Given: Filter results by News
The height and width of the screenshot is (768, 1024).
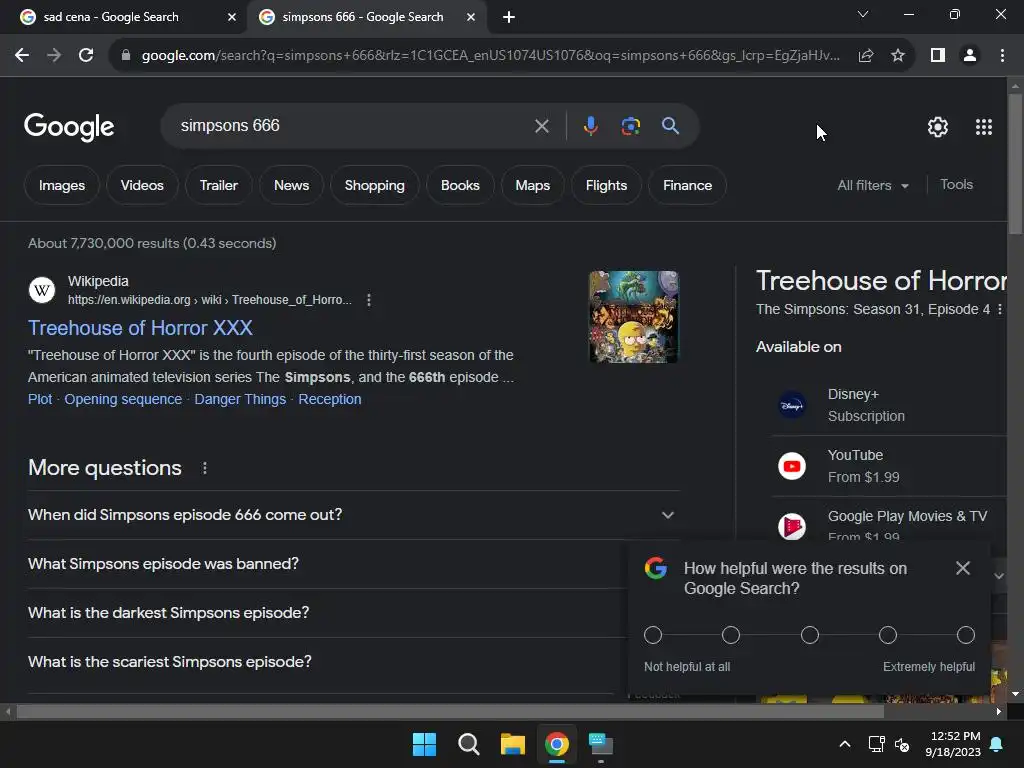Looking at the screenshot, I should point(291,185).
